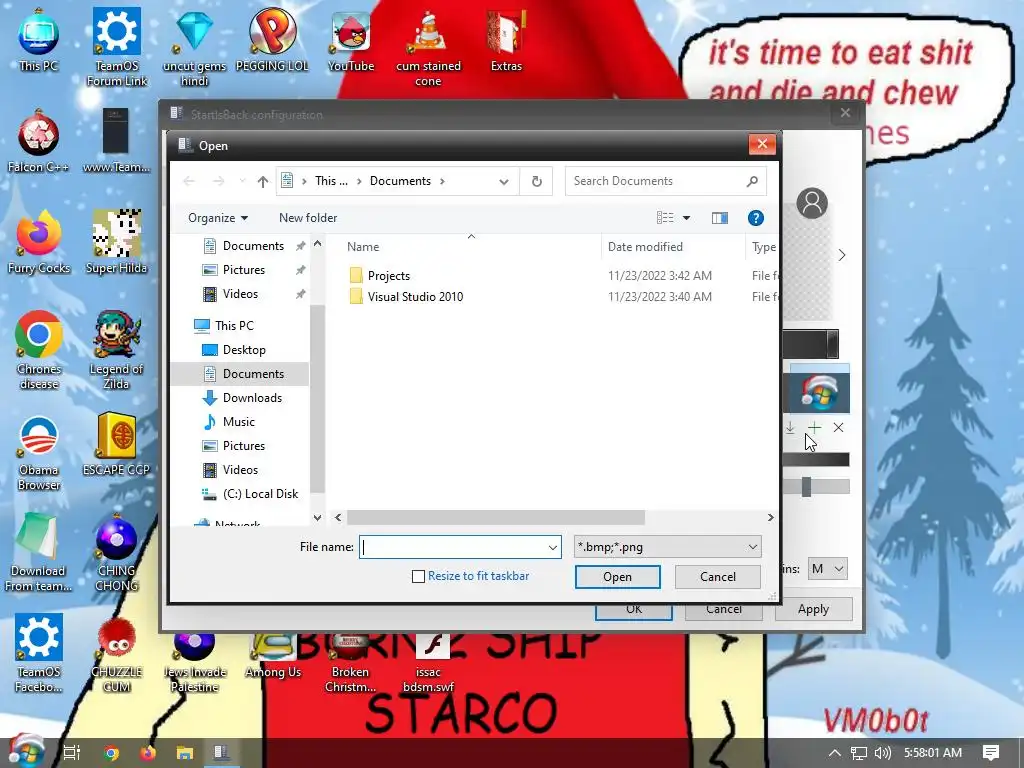This screenshot has width=1024, height=768.
Task: Open the Obama Browser shortcut
Action: (x=39, y=452)
